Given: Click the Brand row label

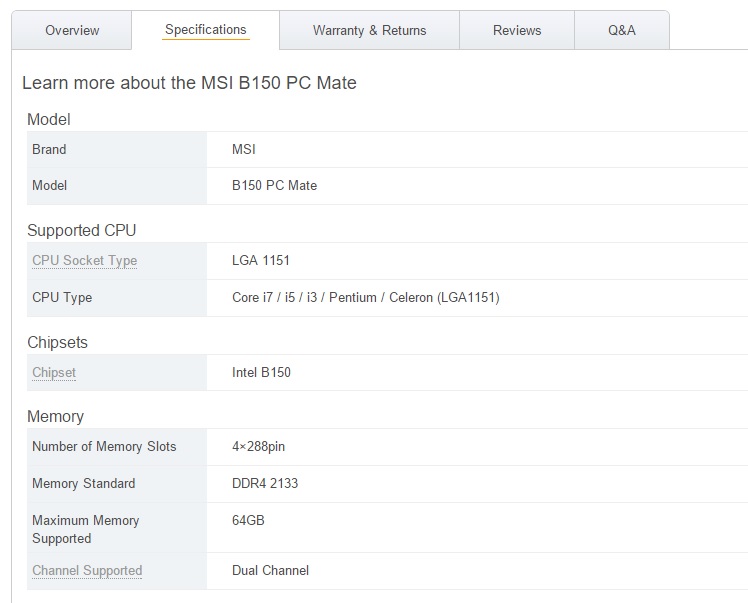Looking at the screenshot, I should [x=49, y=150].
